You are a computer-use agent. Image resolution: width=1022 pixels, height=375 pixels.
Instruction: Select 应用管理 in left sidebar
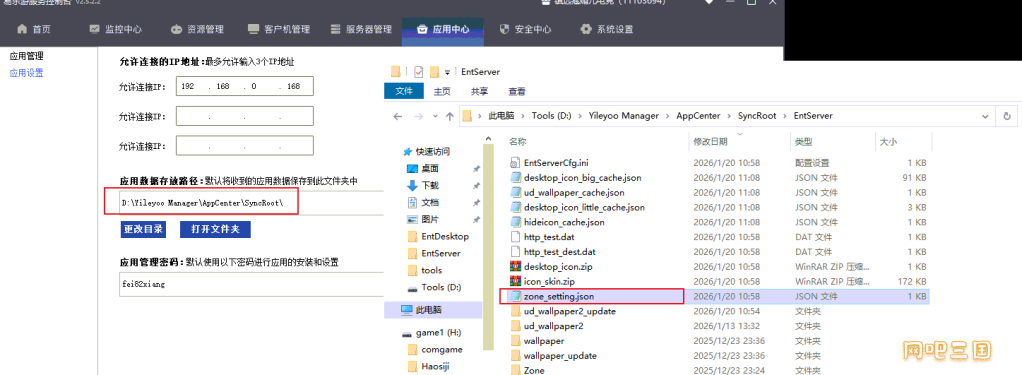(27, 56)
